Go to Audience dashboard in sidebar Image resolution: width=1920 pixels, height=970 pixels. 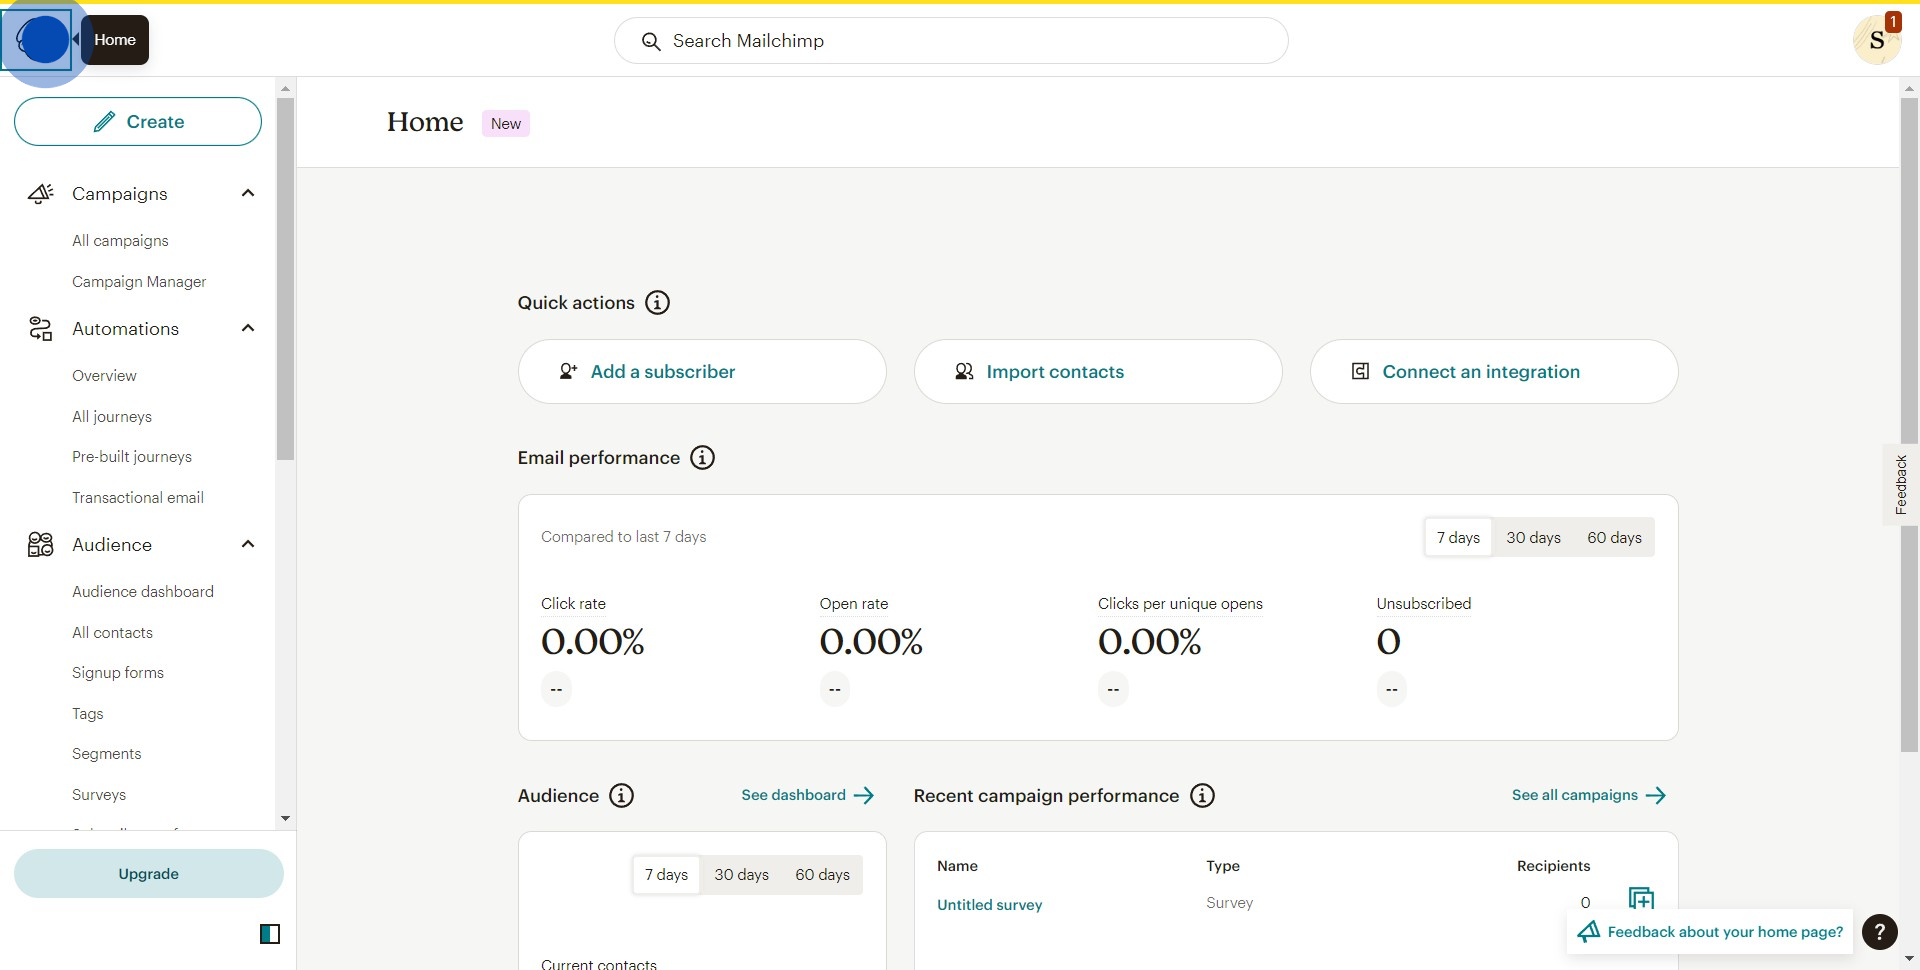143,592
